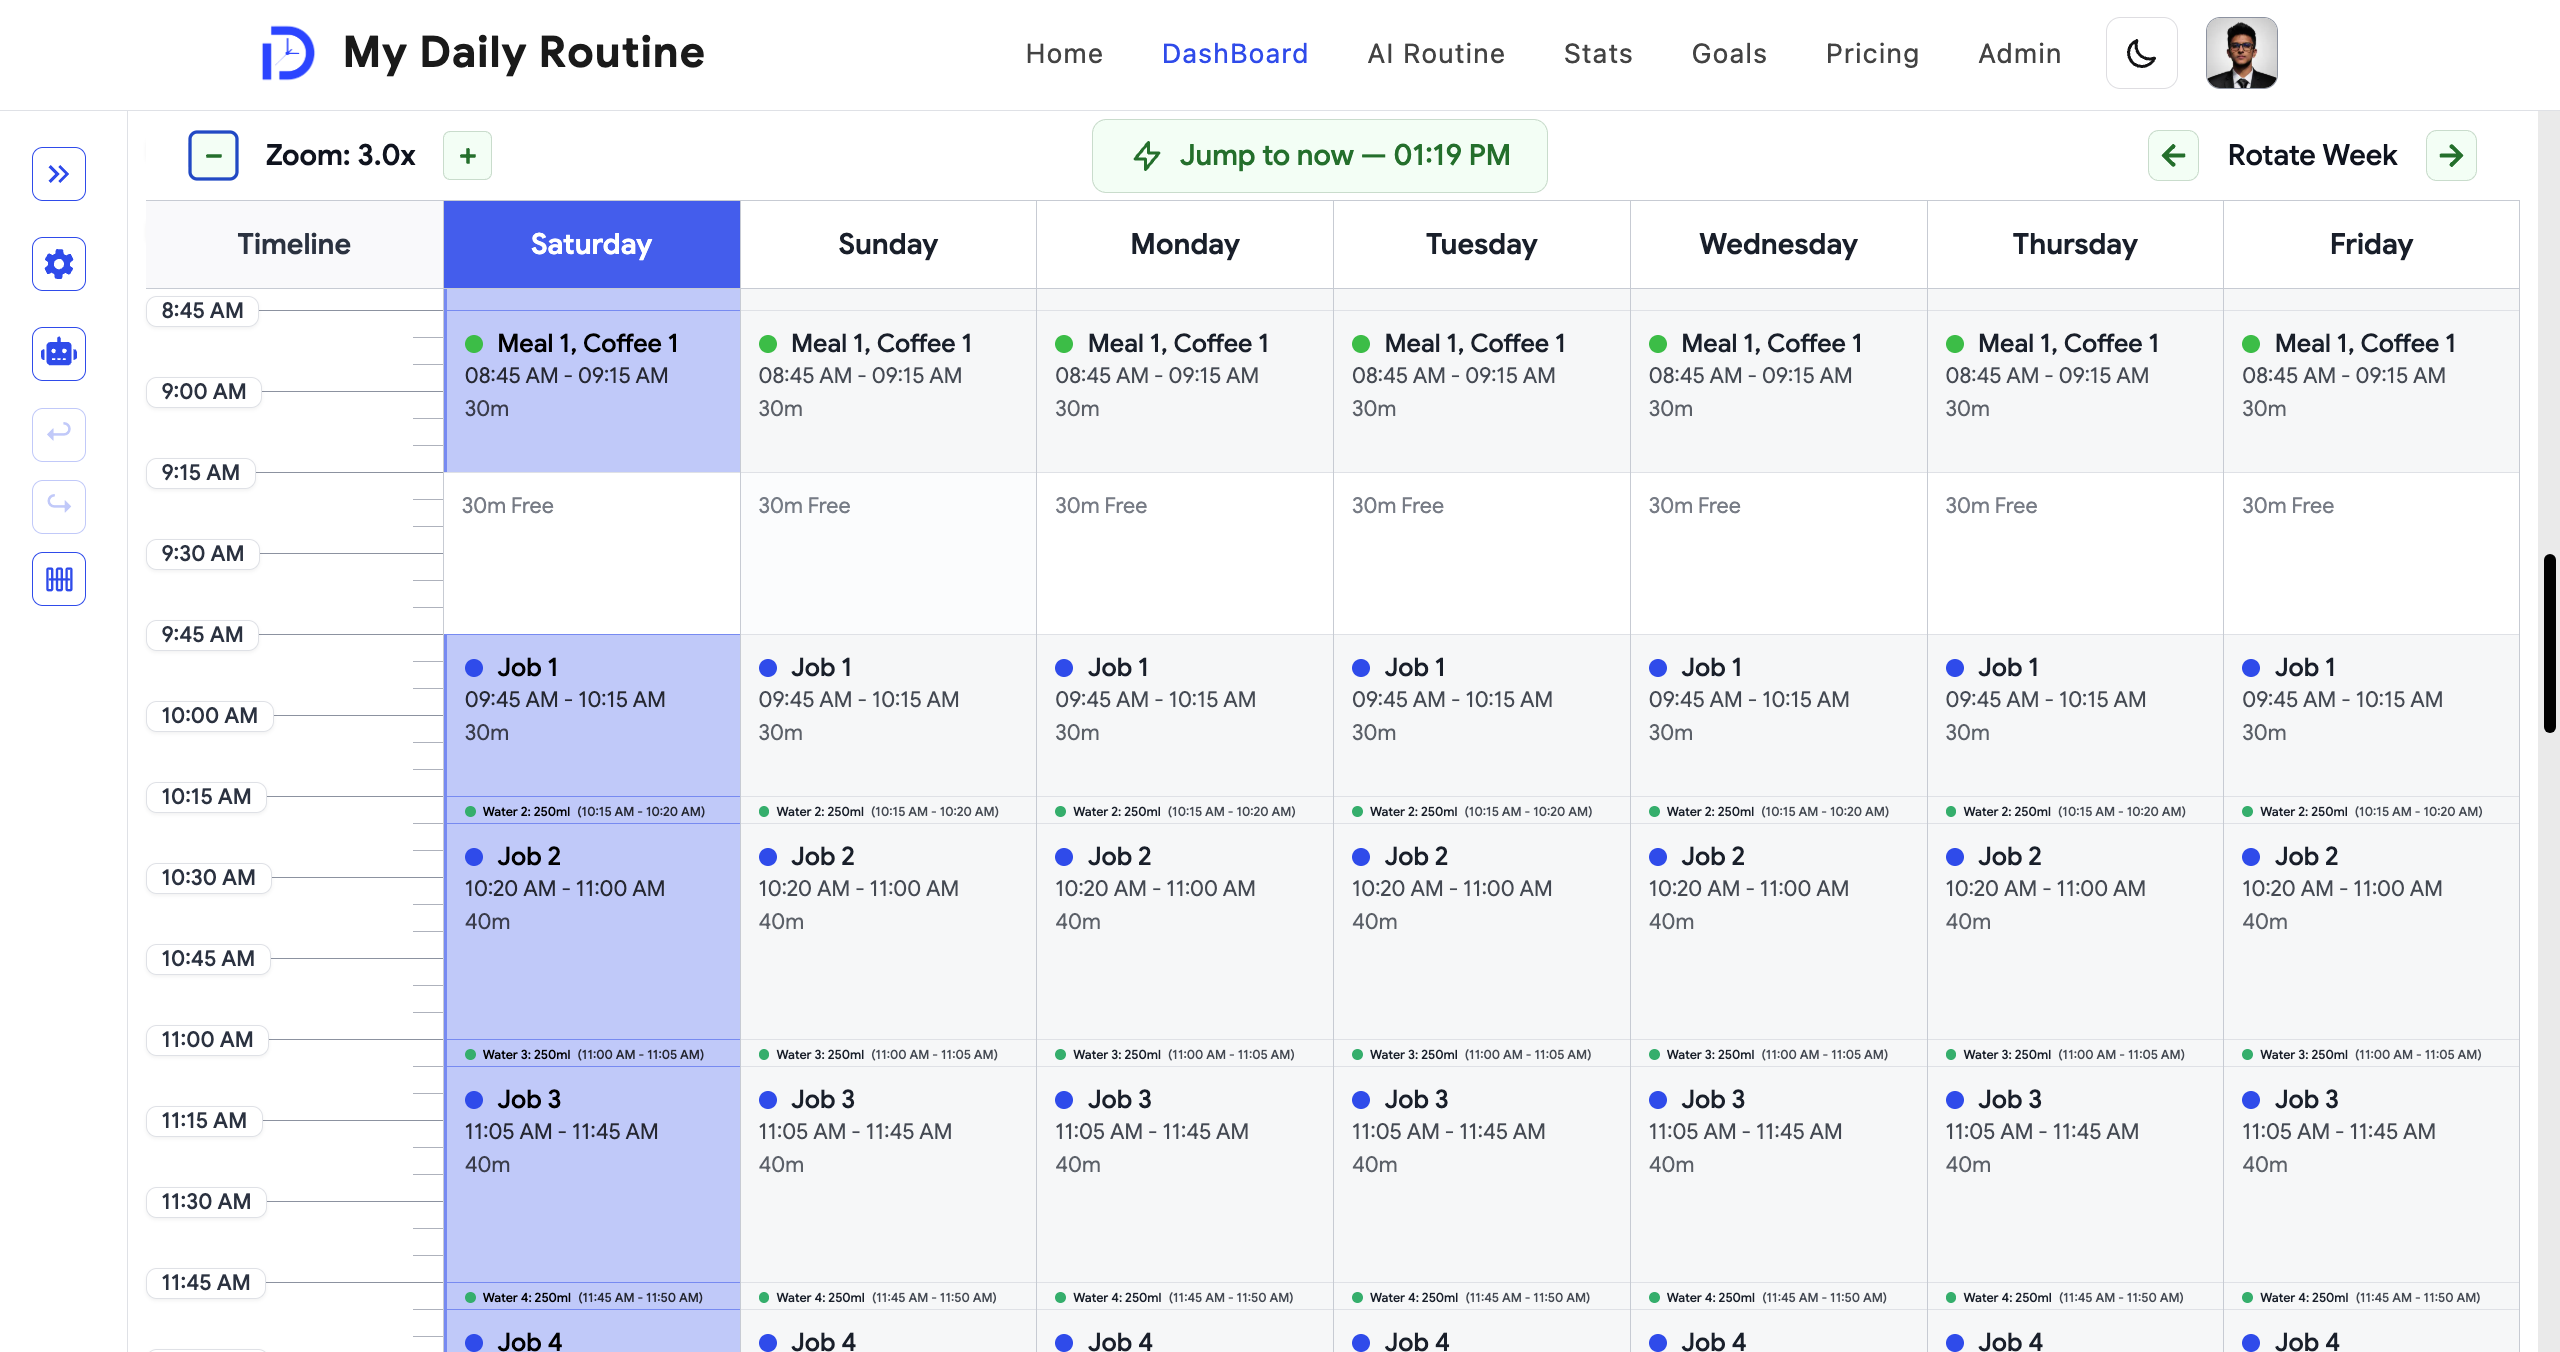
Task: Click the Rotate Week label
Action: (2312, 155)
